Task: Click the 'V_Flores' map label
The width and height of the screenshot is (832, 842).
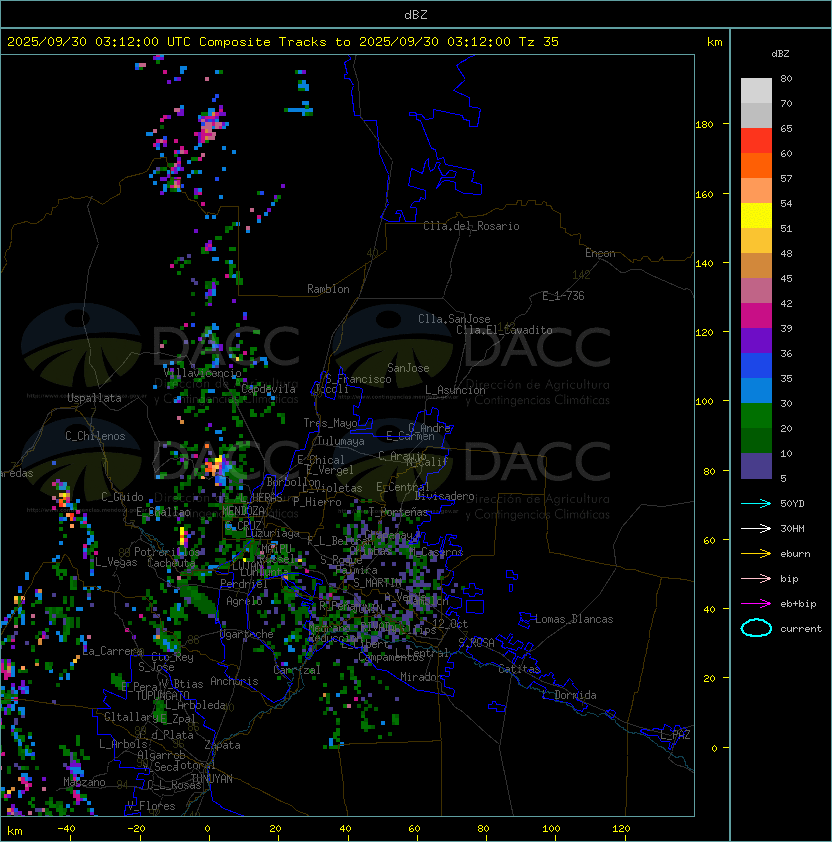Action: pos(151,806)
